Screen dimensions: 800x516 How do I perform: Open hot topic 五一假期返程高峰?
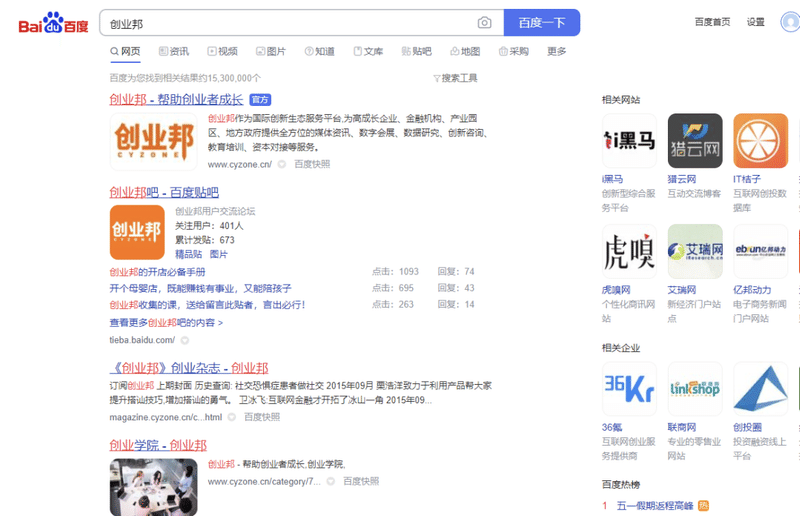click(655, 506)
